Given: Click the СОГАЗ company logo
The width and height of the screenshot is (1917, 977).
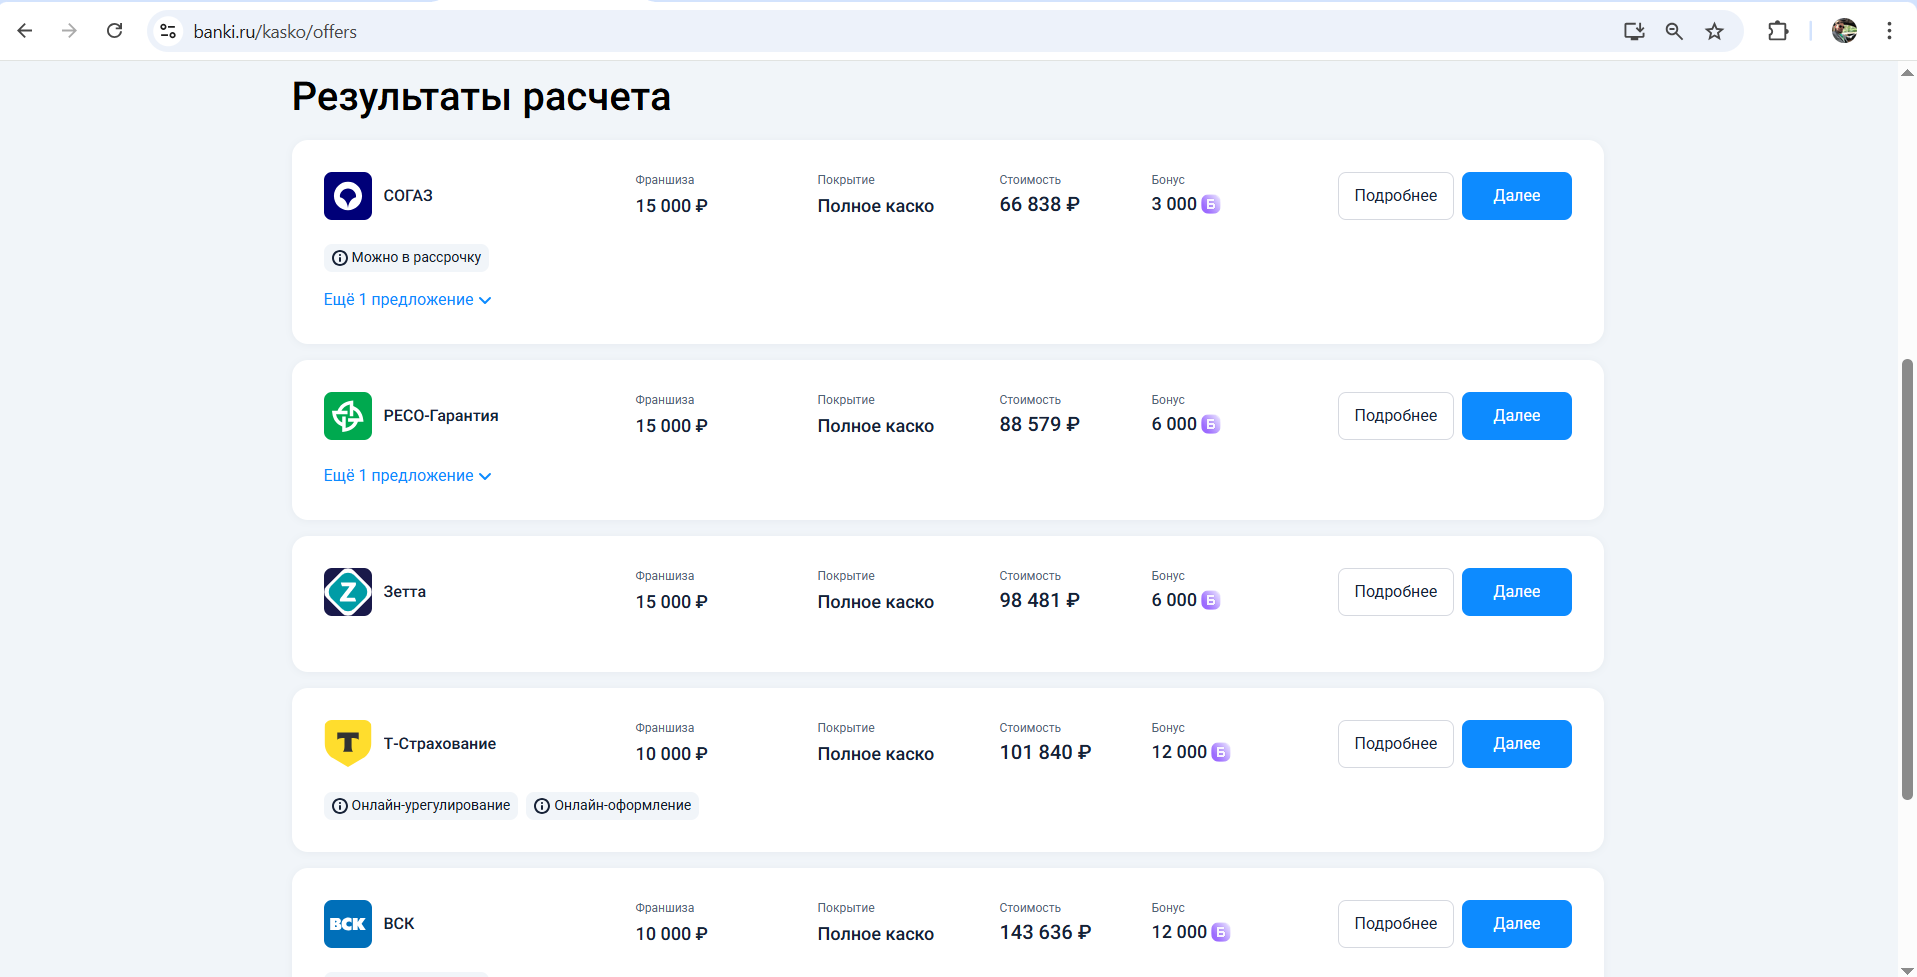Looking at the screenshot, I should pyautogui.click(x=347, y=196).
